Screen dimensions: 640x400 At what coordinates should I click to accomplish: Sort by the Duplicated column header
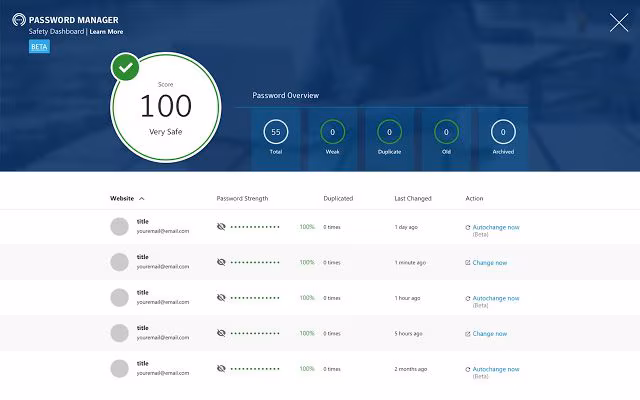[x=338, y=198]
